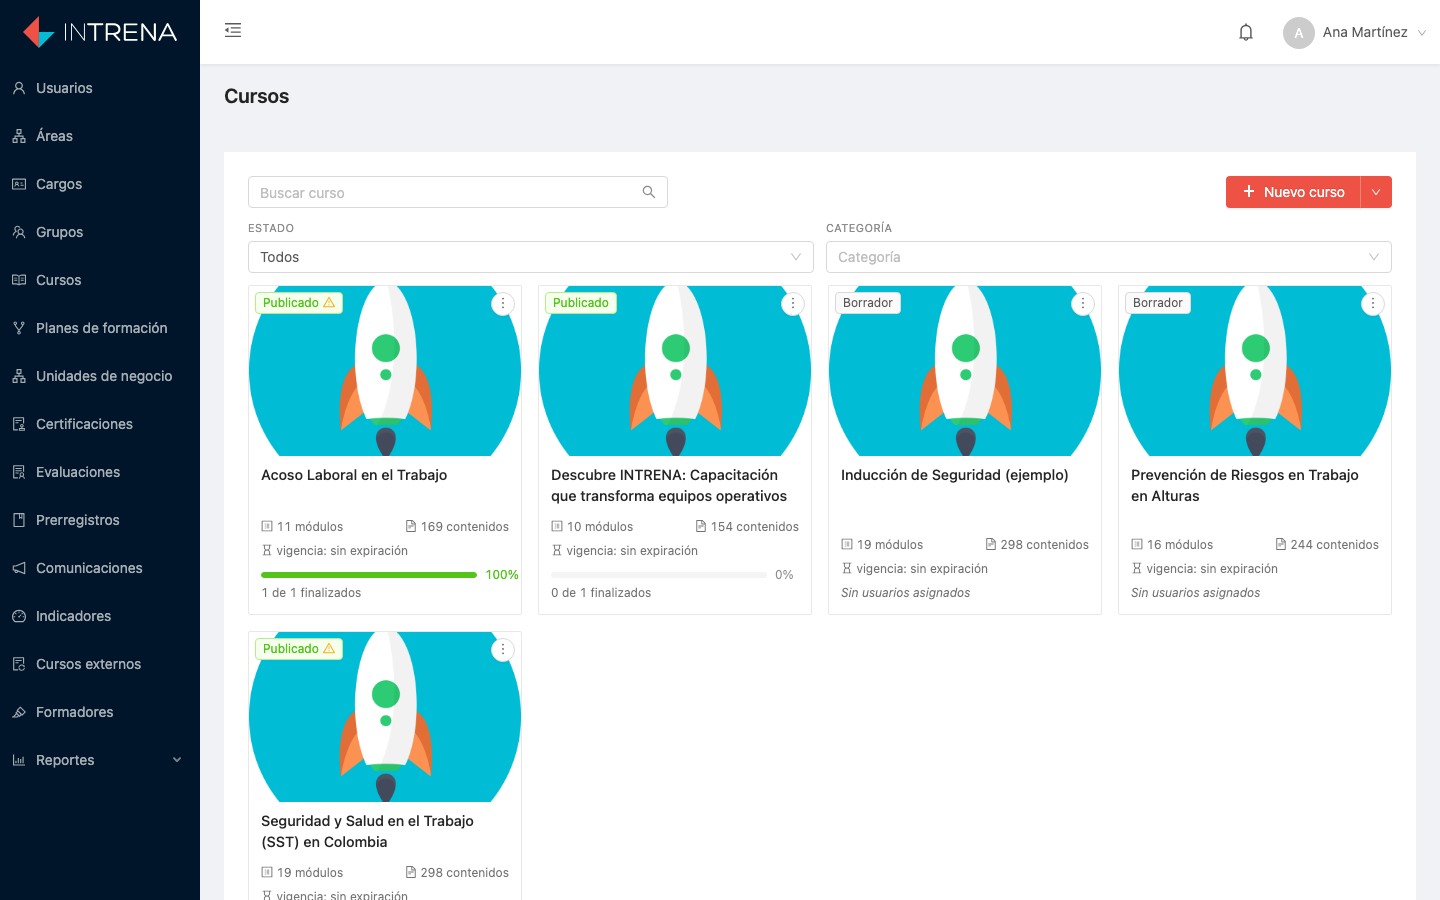Screen dimensions: 1440x900
Task: Click the Indicadores dashboard icon in the sidebar
Action: click(19, 616)
